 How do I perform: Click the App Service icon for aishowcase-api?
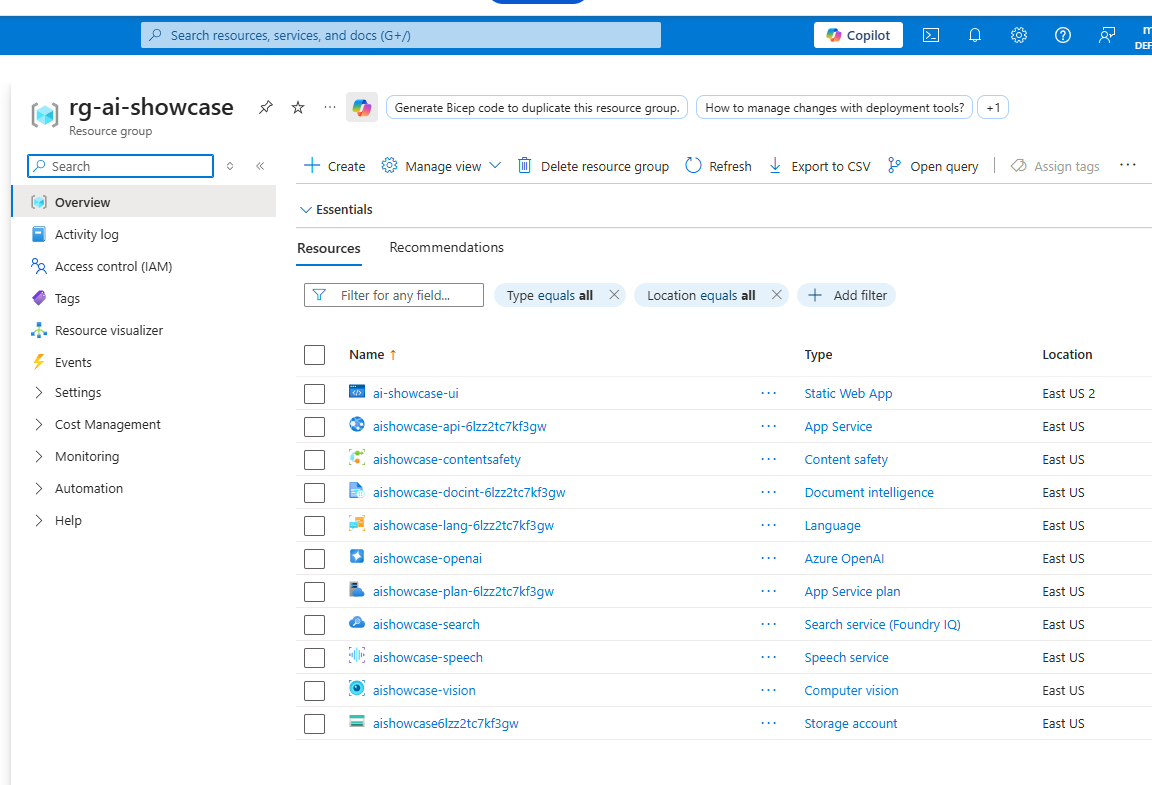click(x=356, y=425)
